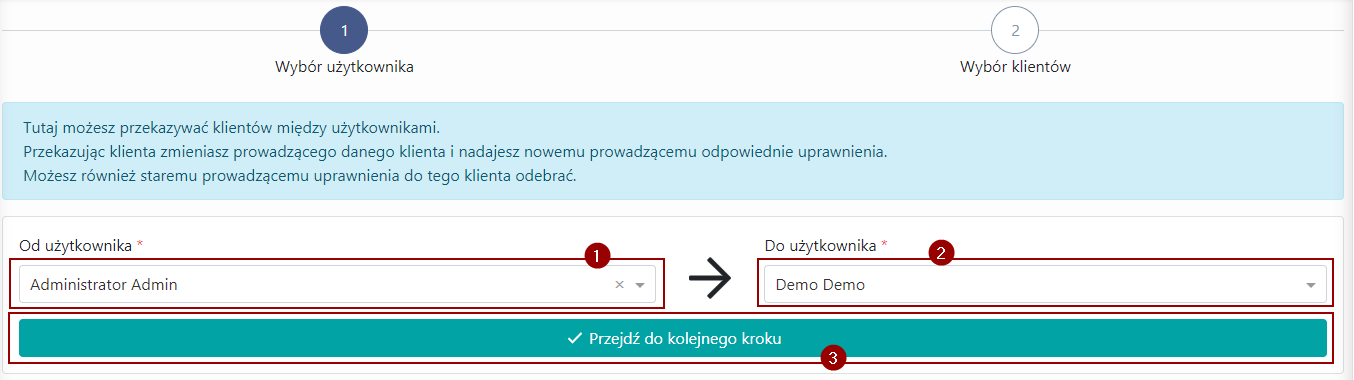Expand the Do użytkownika dropdown arrow

[x=1311, y=285]
